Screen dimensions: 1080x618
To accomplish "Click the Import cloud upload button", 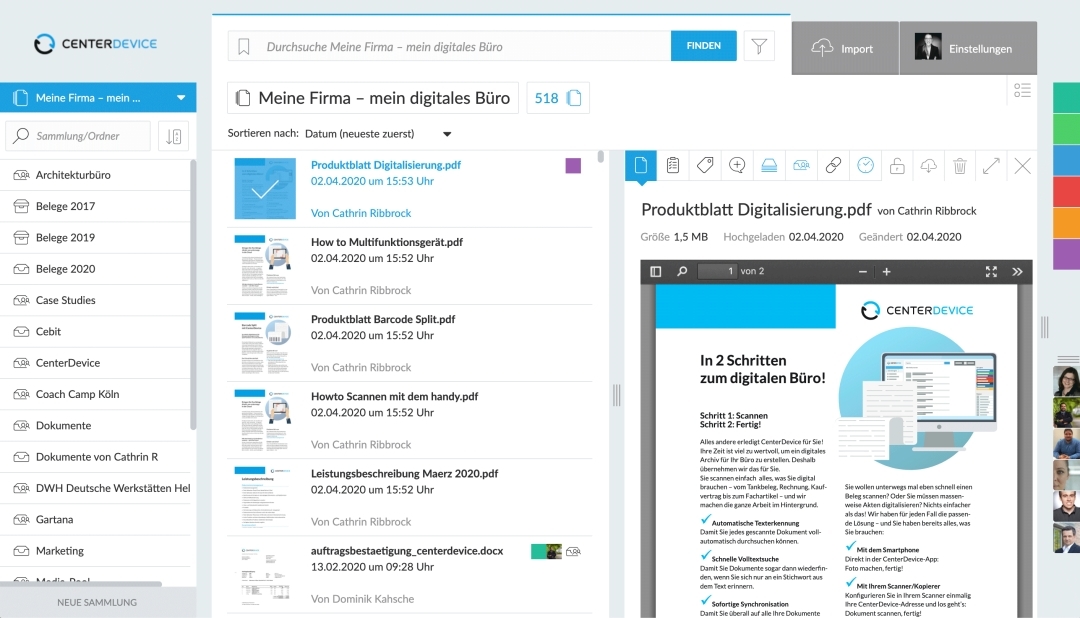I will click(x=844, y=48).
